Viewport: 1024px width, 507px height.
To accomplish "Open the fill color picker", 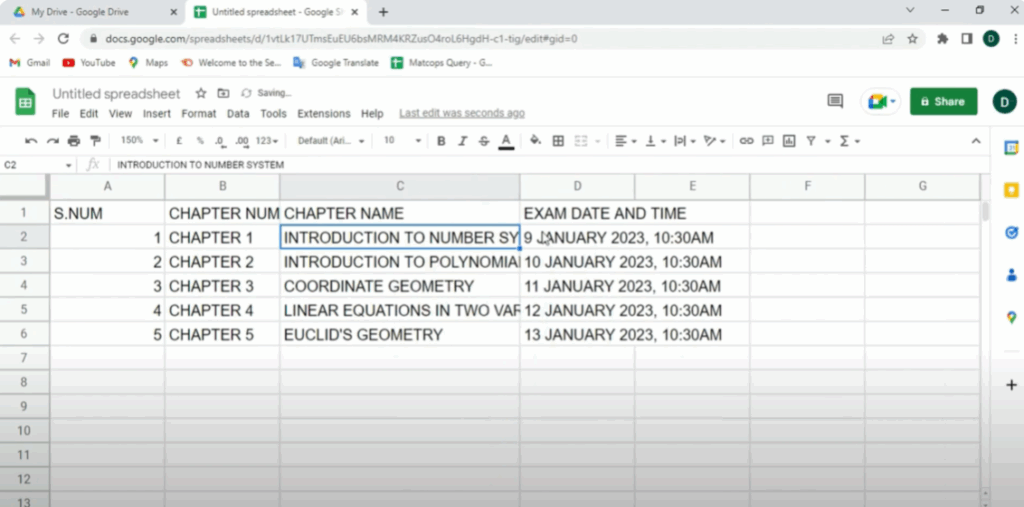I will (x=535, y=141).
